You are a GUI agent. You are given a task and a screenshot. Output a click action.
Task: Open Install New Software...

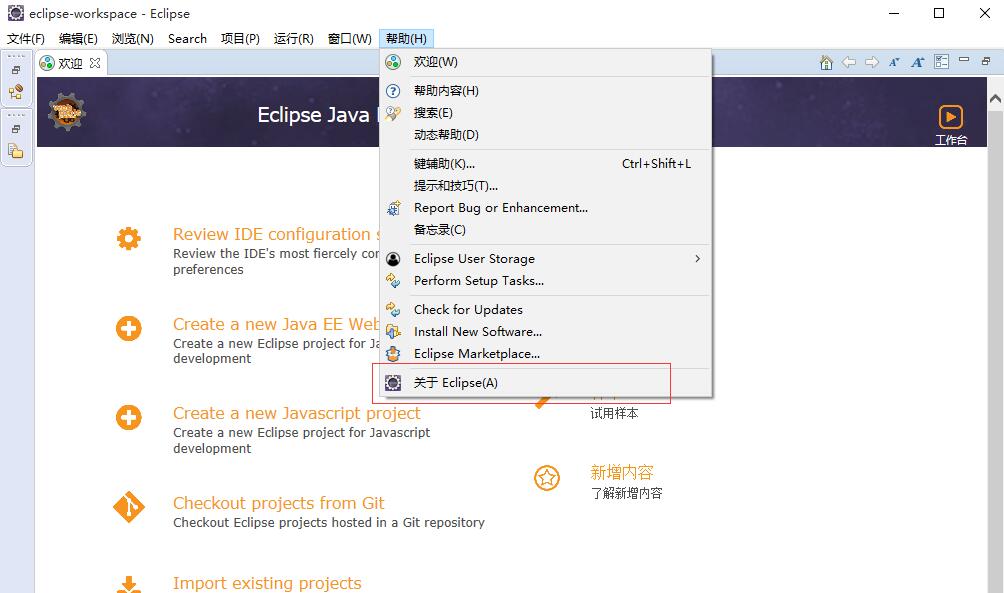coord(546,332)
